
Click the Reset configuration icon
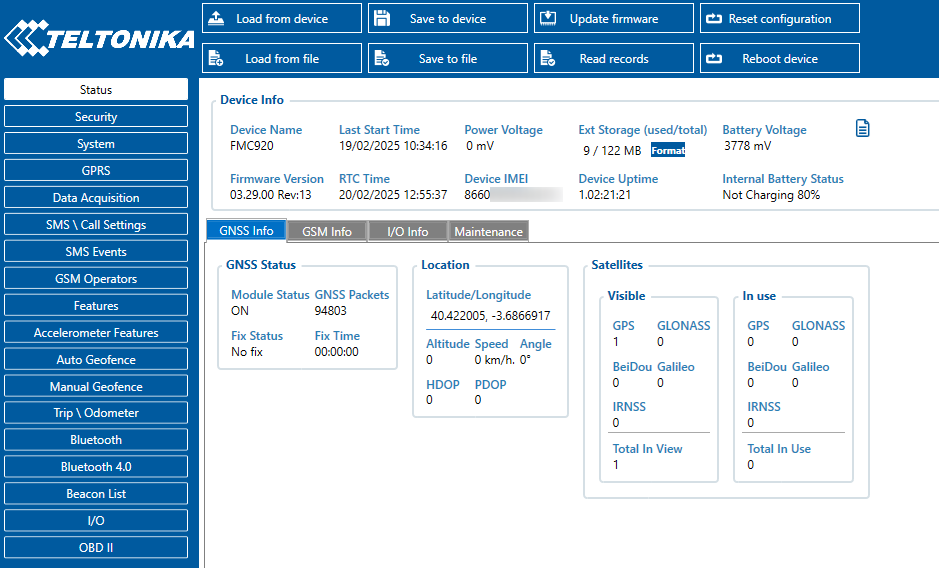coord(714,19)
